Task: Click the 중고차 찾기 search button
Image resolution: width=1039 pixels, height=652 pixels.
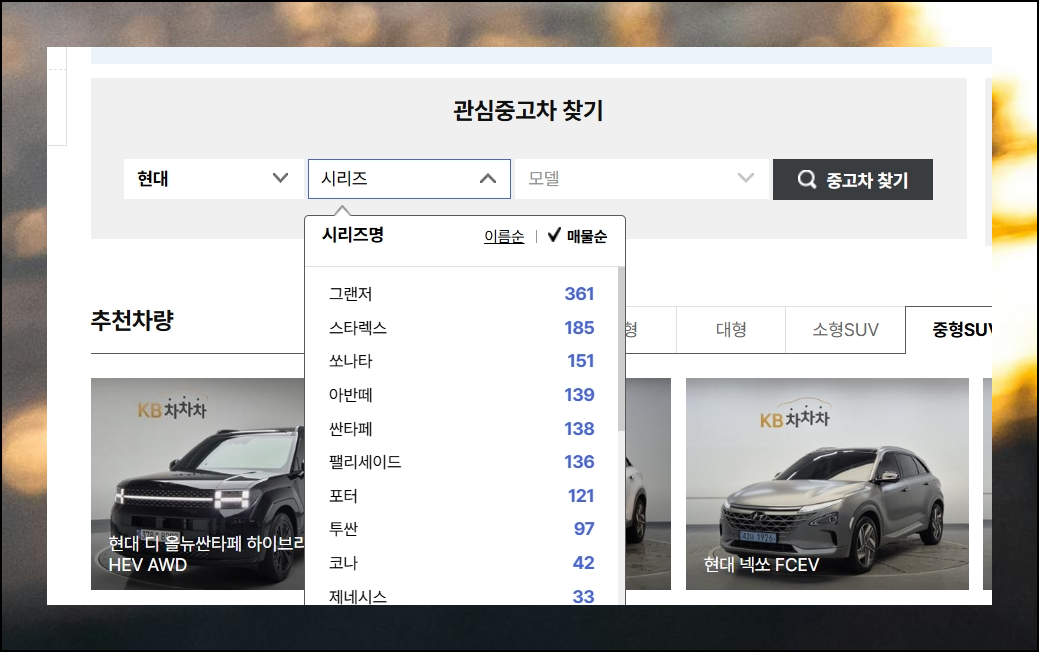Action: pyautogui.click(x=853, y=180)
